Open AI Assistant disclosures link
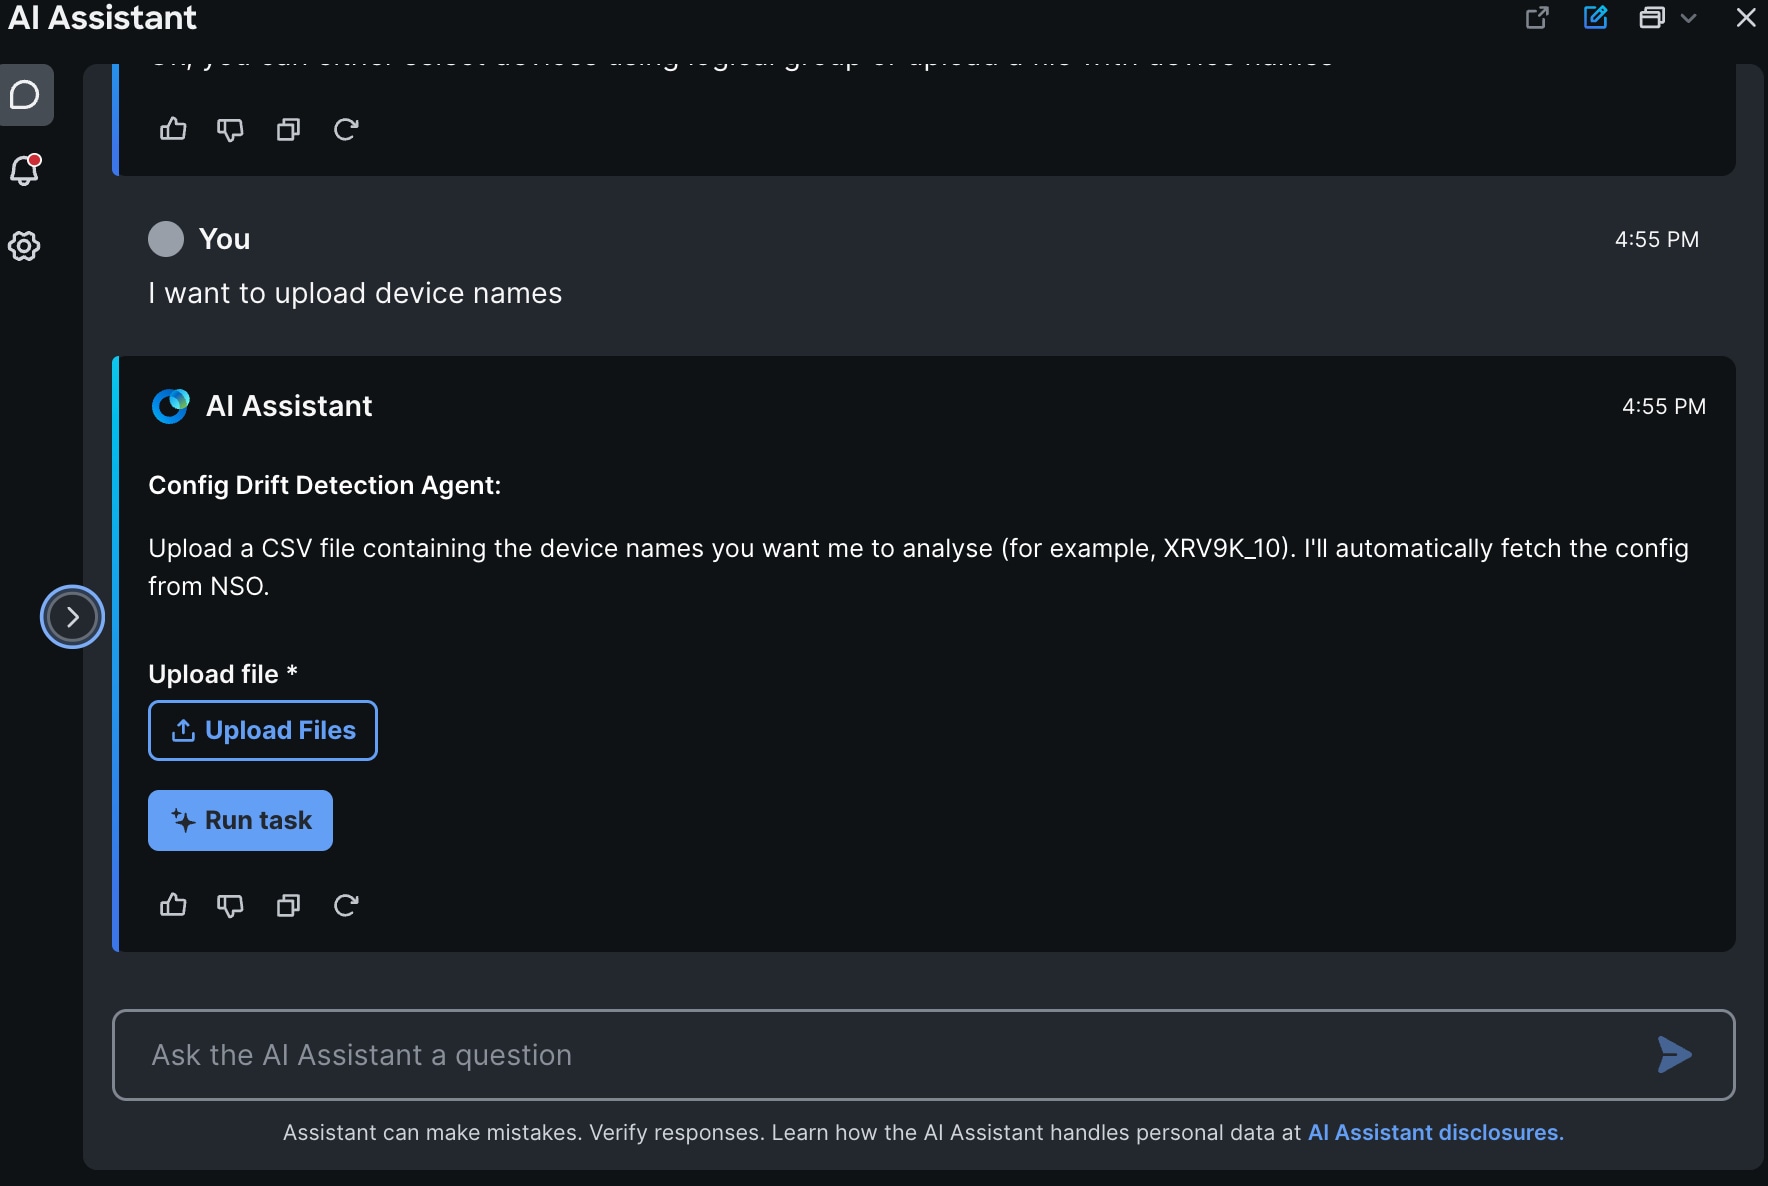Screen dimensions: 1768x1186 click(1436, 1132)
